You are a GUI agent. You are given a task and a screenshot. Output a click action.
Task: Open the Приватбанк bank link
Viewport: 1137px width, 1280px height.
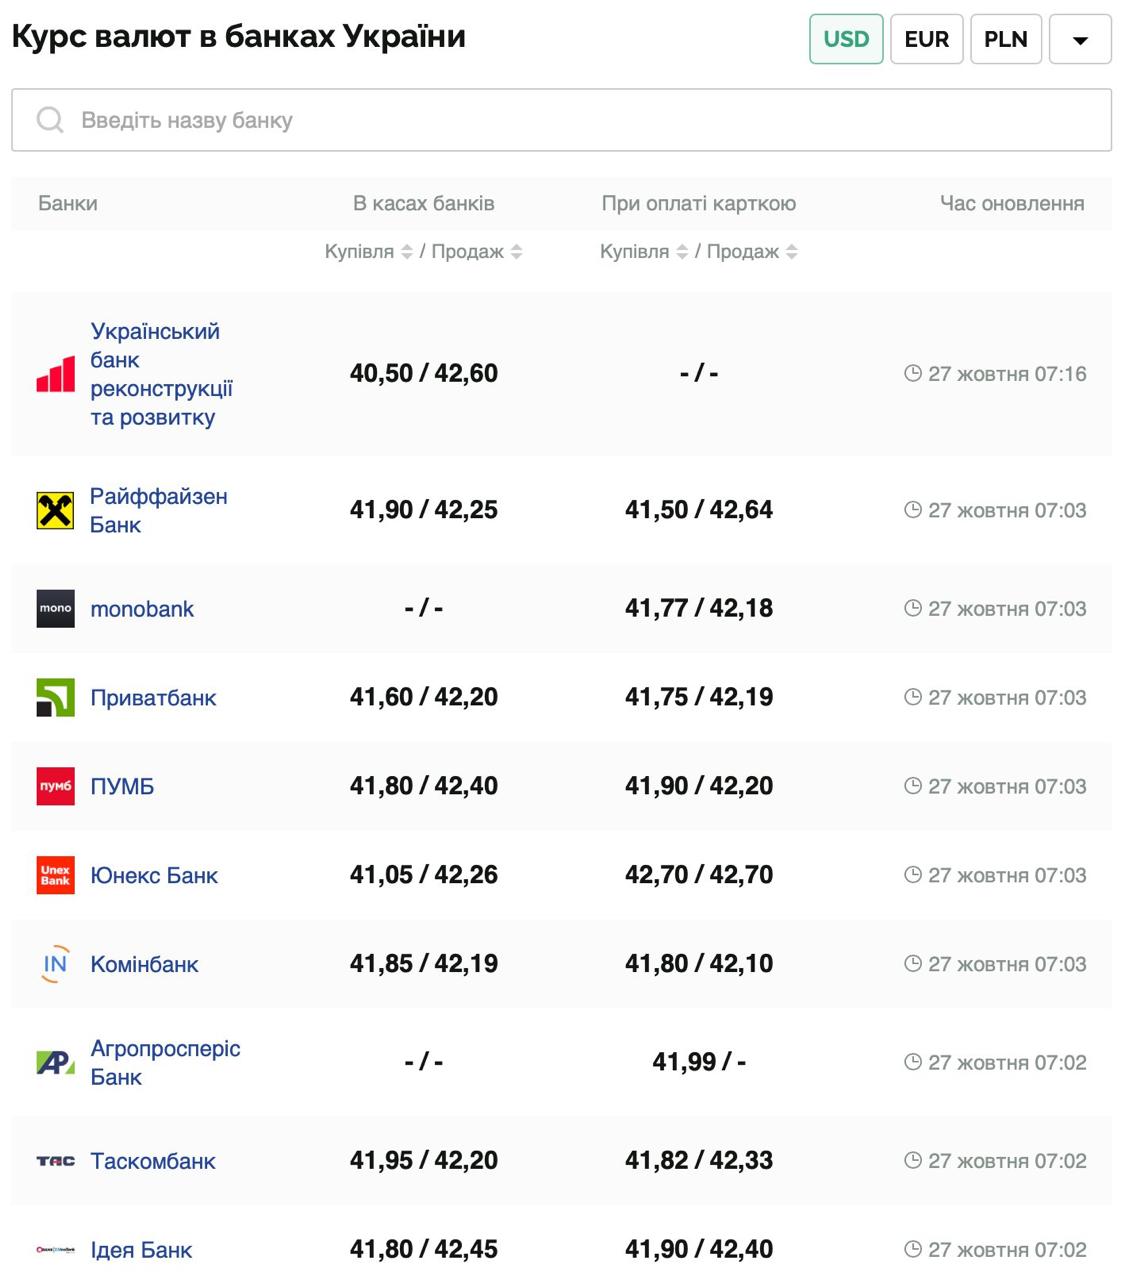coord(153,698)
